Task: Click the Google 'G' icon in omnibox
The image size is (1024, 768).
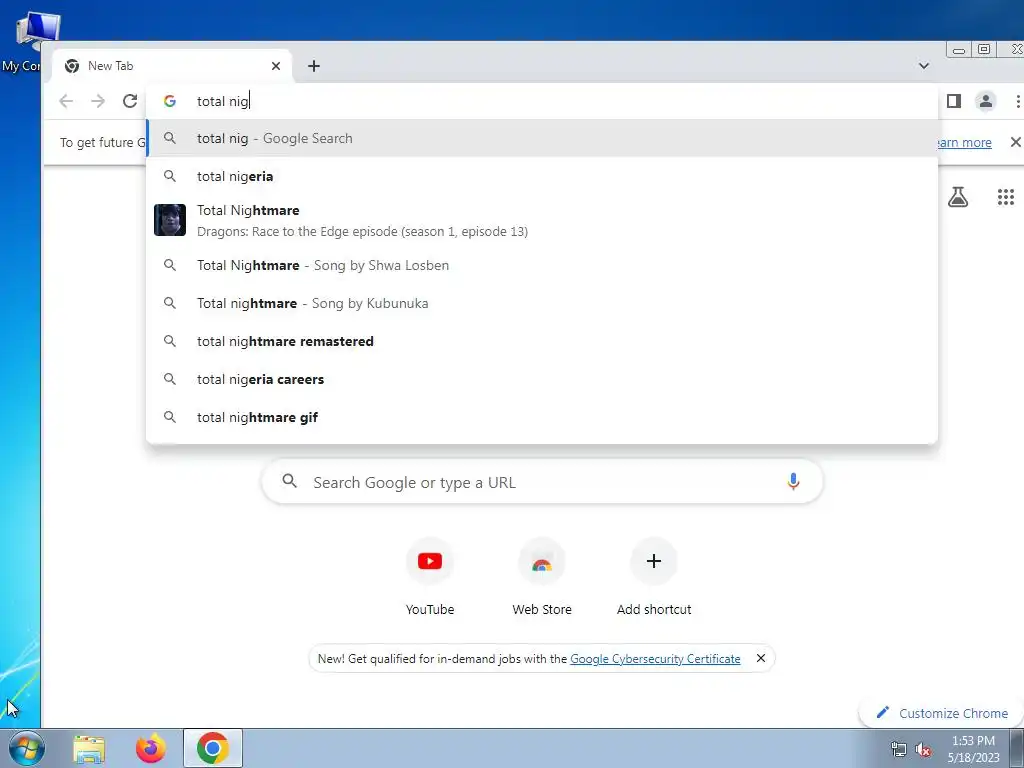Action: (170, 101)
